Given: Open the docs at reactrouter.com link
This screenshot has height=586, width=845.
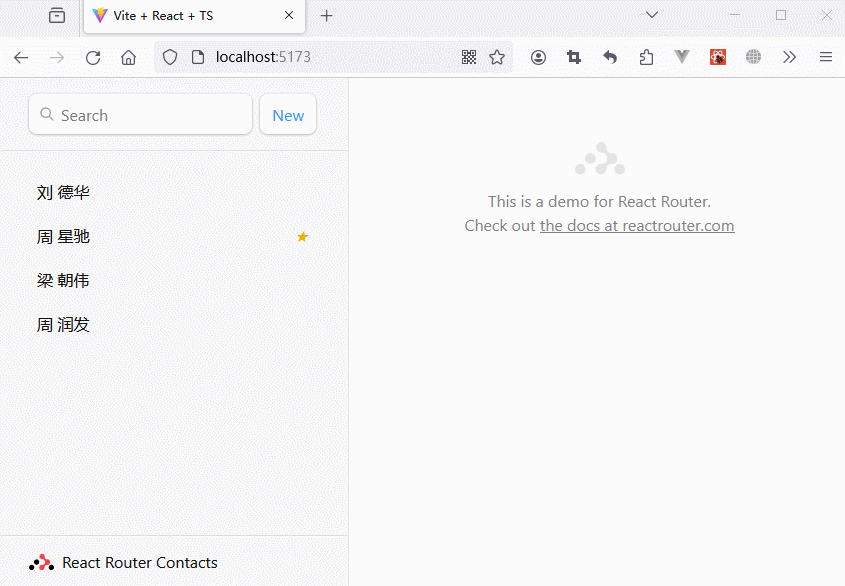Looking at the screenshot, I should 637,226.
